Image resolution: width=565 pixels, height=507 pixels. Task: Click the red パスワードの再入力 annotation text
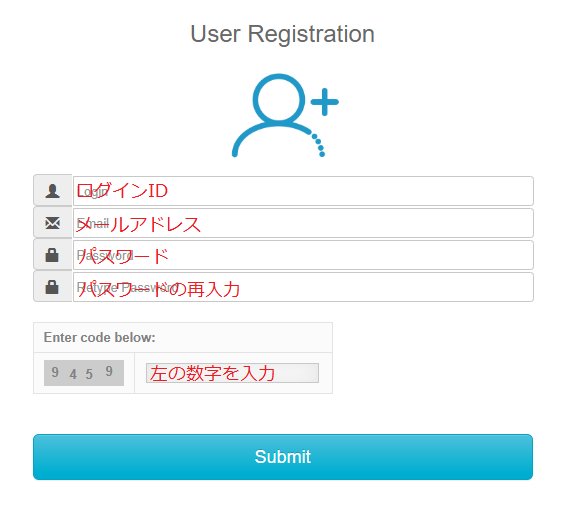point(159,289)
